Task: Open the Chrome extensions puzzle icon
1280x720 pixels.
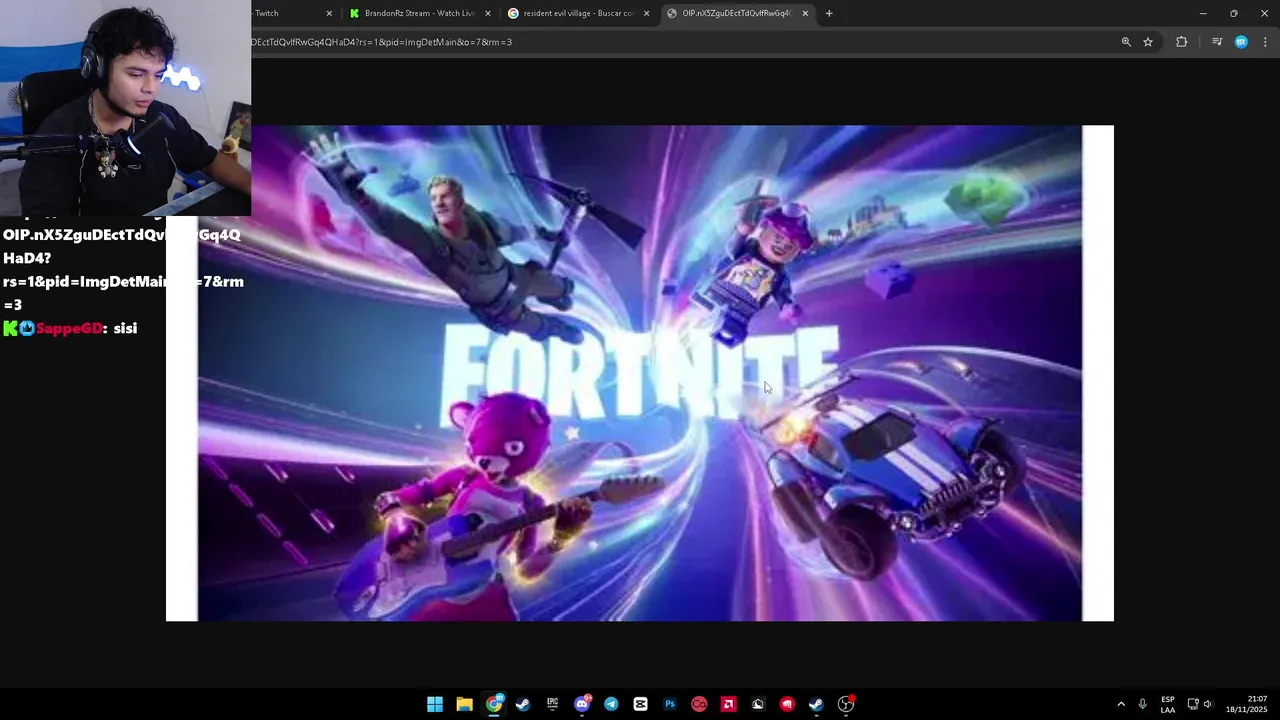Action: (x=1181, y=42)
